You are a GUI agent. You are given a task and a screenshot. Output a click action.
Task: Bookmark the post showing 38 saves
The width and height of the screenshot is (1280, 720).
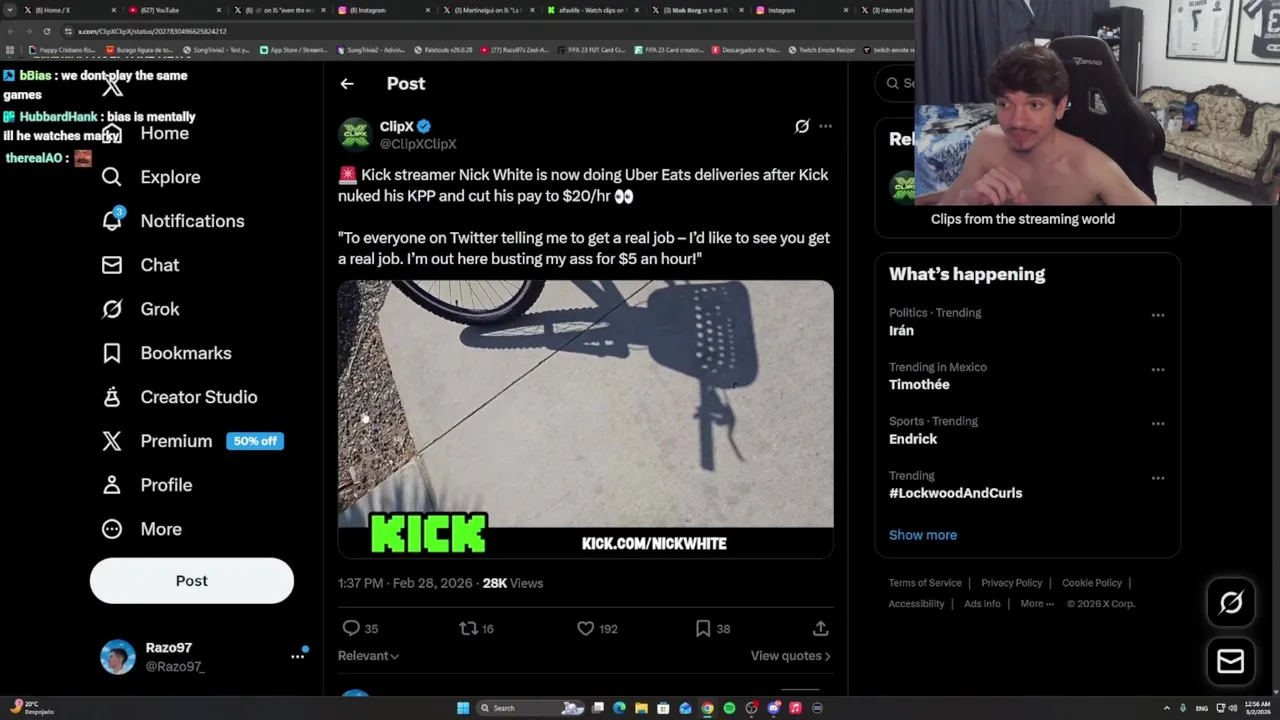[703, 628]
